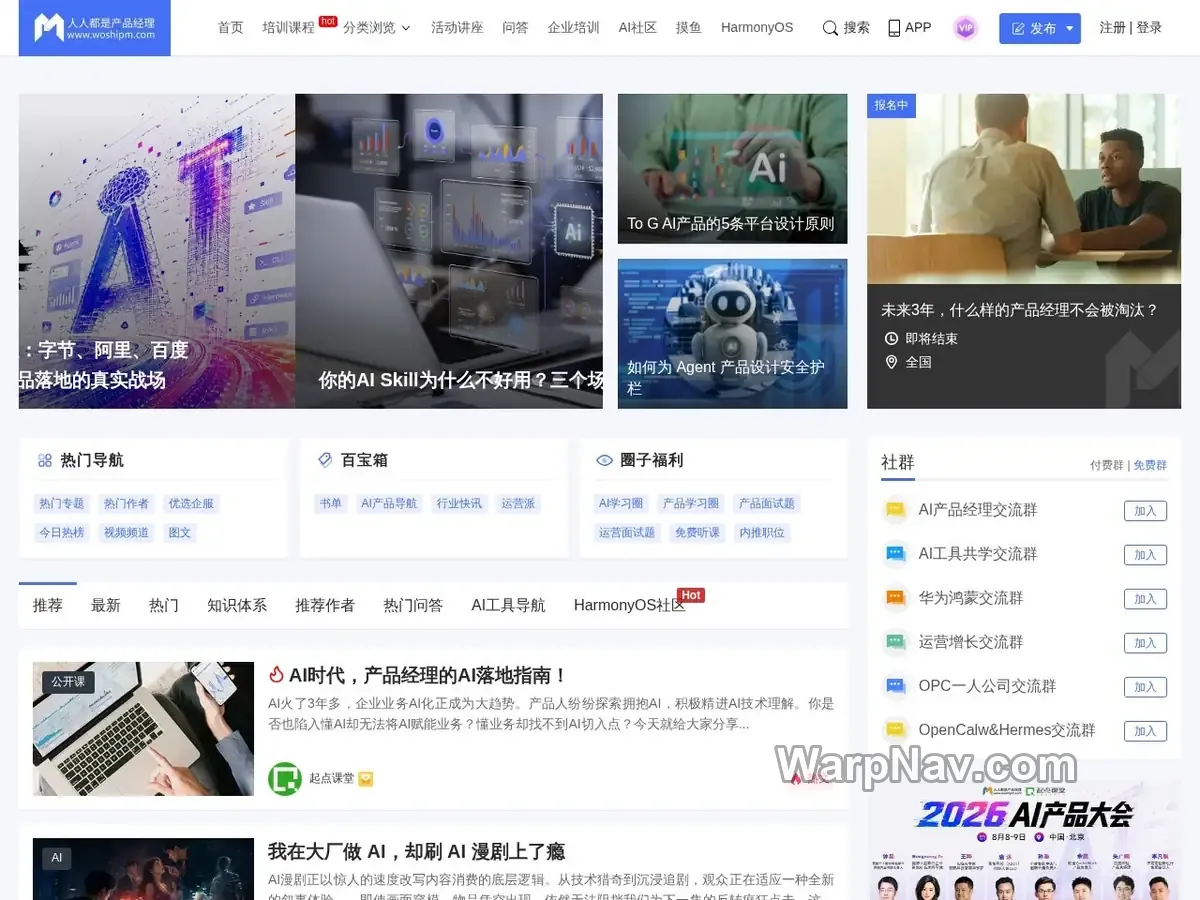
Task: Click the 报名中 badge on event card
Action: 891,105
